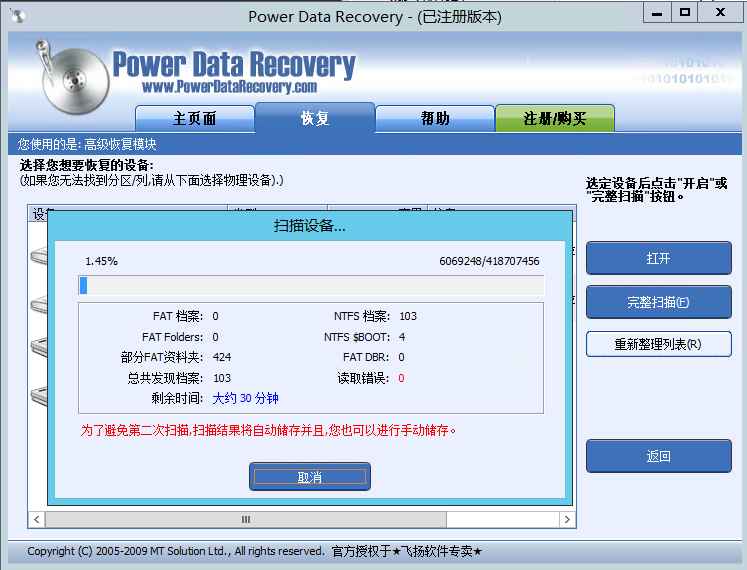
Task: Open the 帮助 tab
Action: click(434, 118)
